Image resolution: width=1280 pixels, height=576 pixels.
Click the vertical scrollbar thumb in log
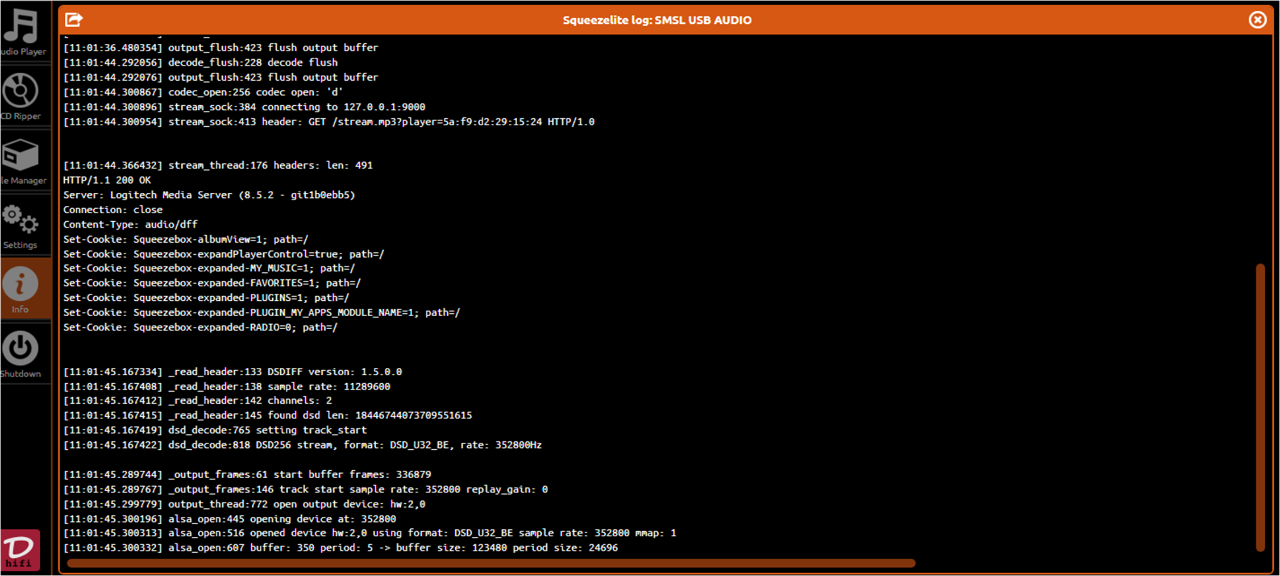tap(1260, 406)
